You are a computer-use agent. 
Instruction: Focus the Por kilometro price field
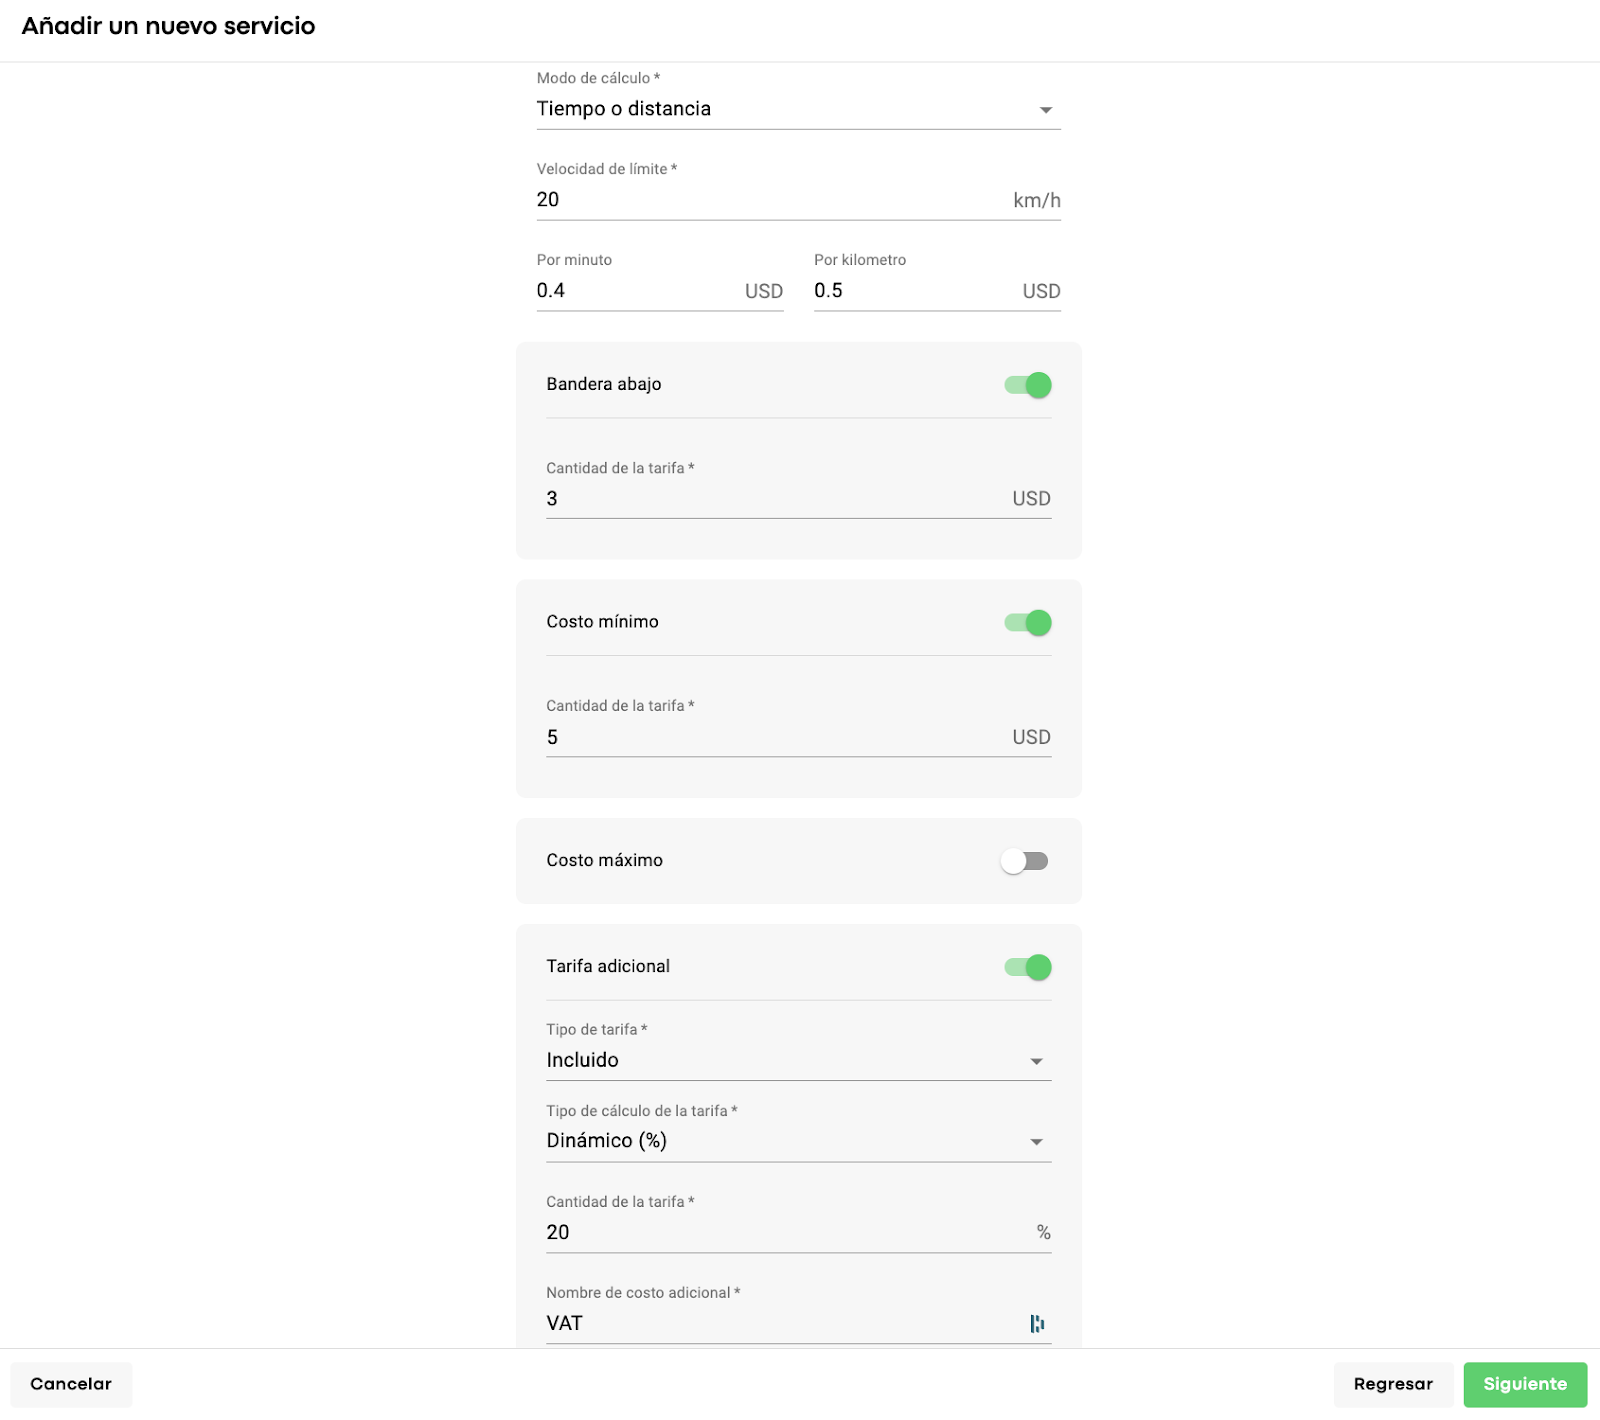913,291
